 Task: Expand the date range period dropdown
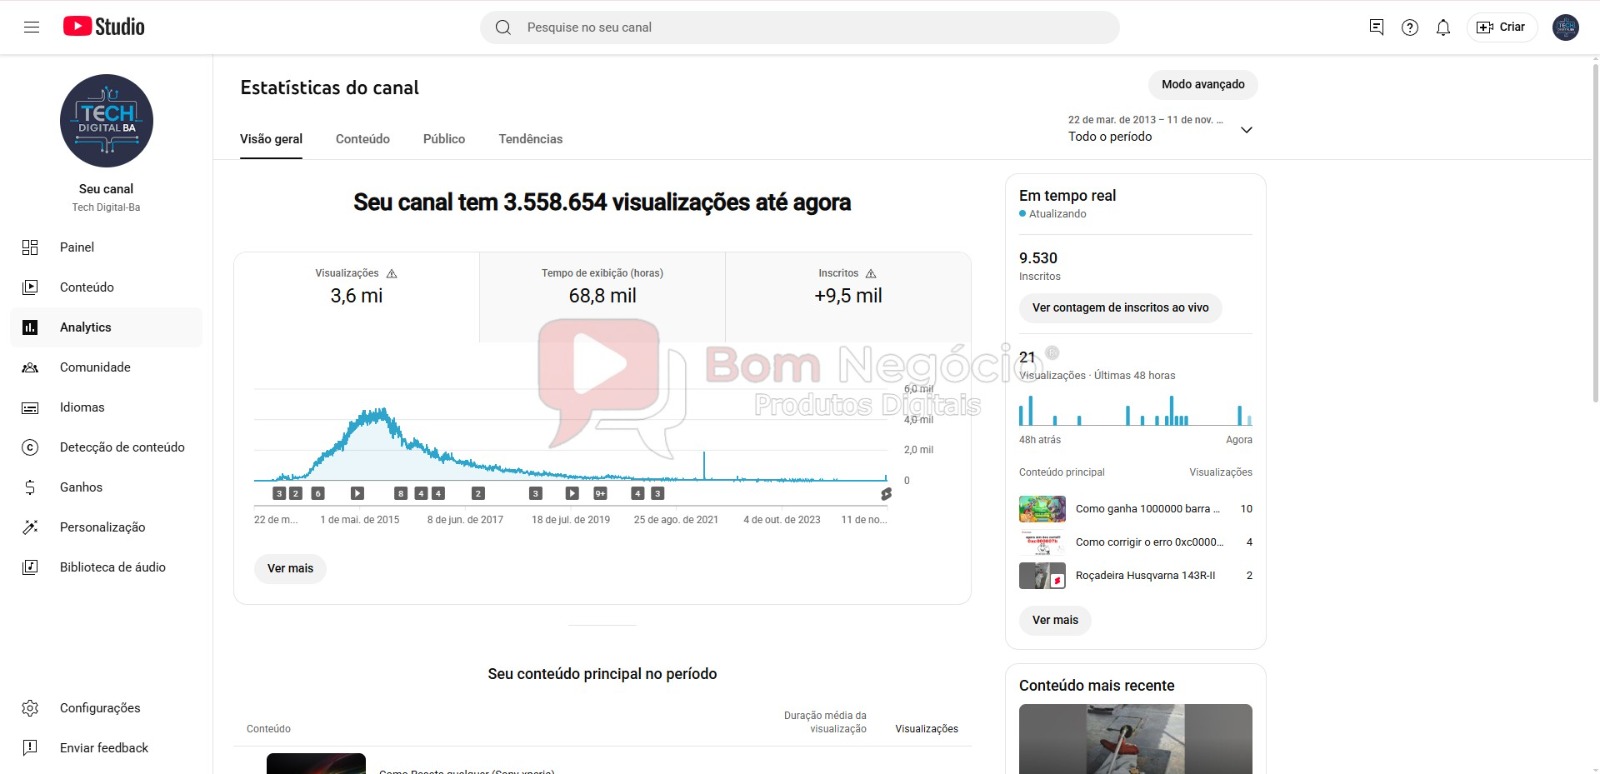coord(1246,130)
